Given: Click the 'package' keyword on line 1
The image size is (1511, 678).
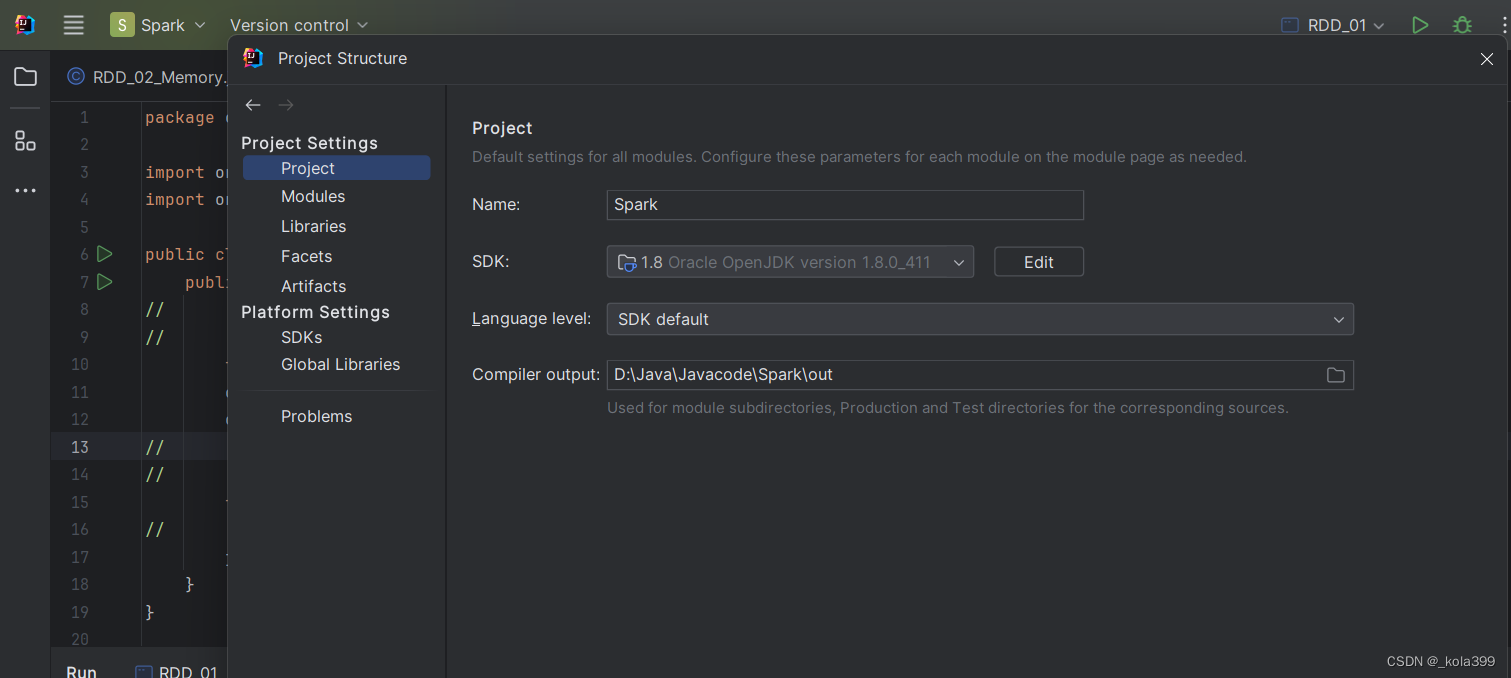Looking at the screenshot, I should (179, 118).
